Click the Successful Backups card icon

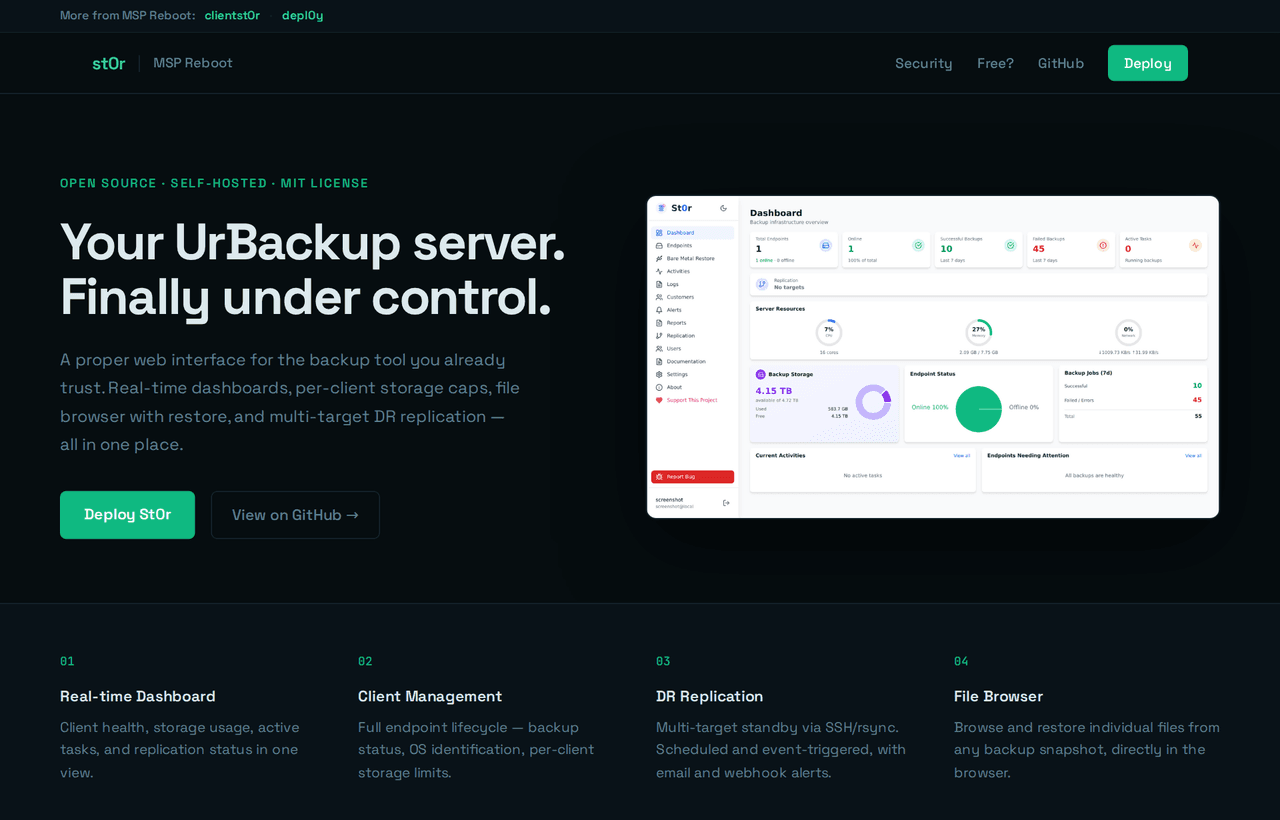[x=1010, y=245]
